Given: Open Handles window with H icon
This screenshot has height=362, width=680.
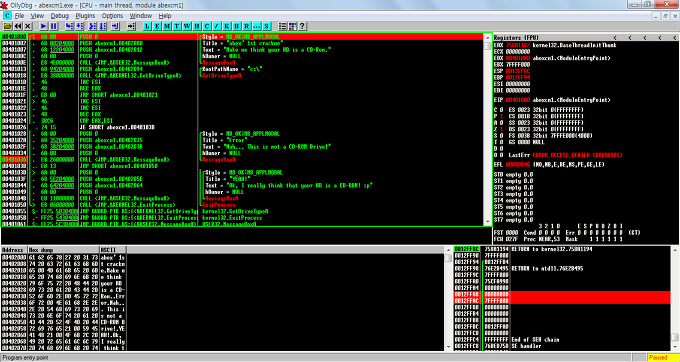Looking at the screenshot, I should (x=197, y=26).
